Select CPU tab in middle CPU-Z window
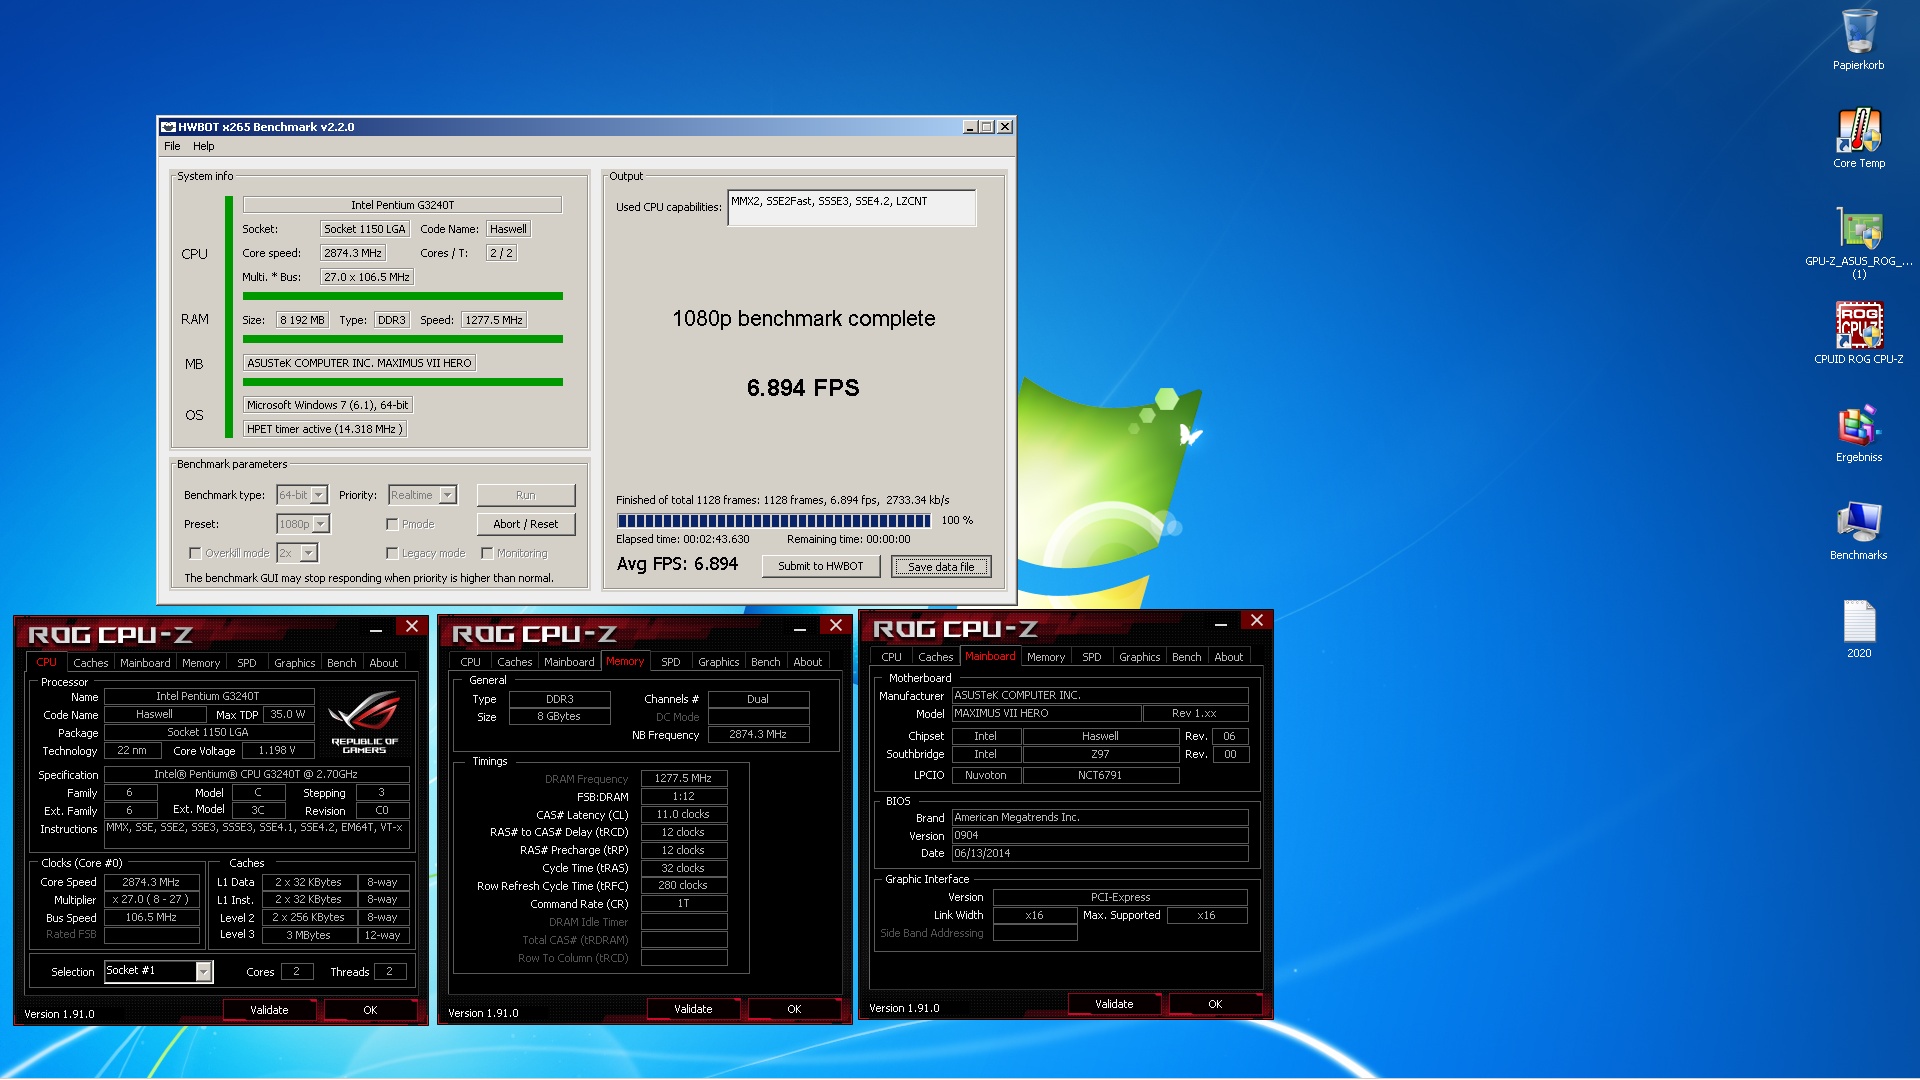This screenshot has width=1920, height=1080. pos(470,662)
